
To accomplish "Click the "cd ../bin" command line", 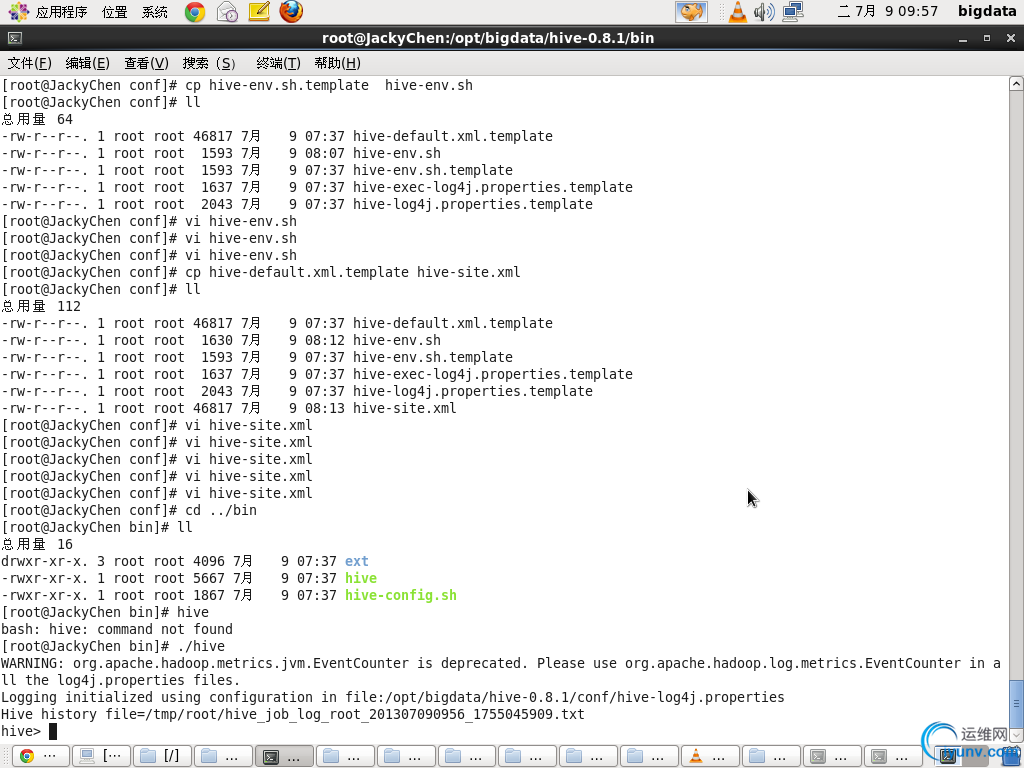I will (x=221, y=511).
